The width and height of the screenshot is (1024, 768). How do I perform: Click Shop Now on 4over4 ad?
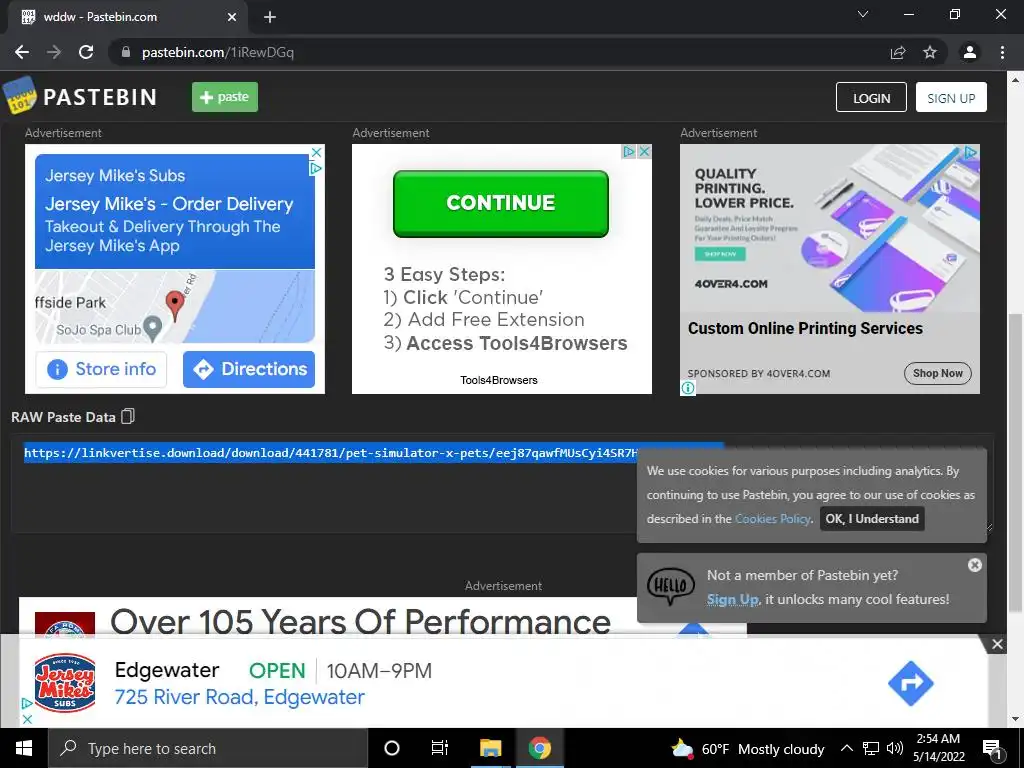937,373
